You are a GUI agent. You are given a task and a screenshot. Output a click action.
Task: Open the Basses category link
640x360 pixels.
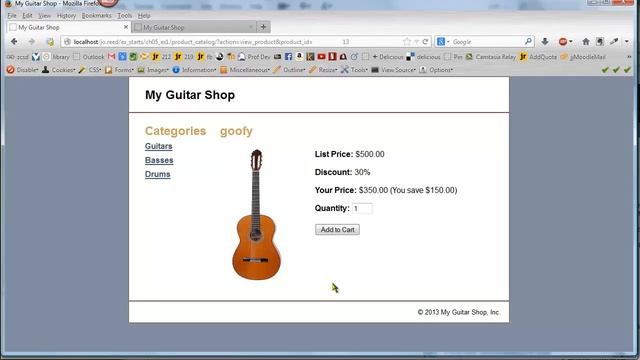pos(159,160)
